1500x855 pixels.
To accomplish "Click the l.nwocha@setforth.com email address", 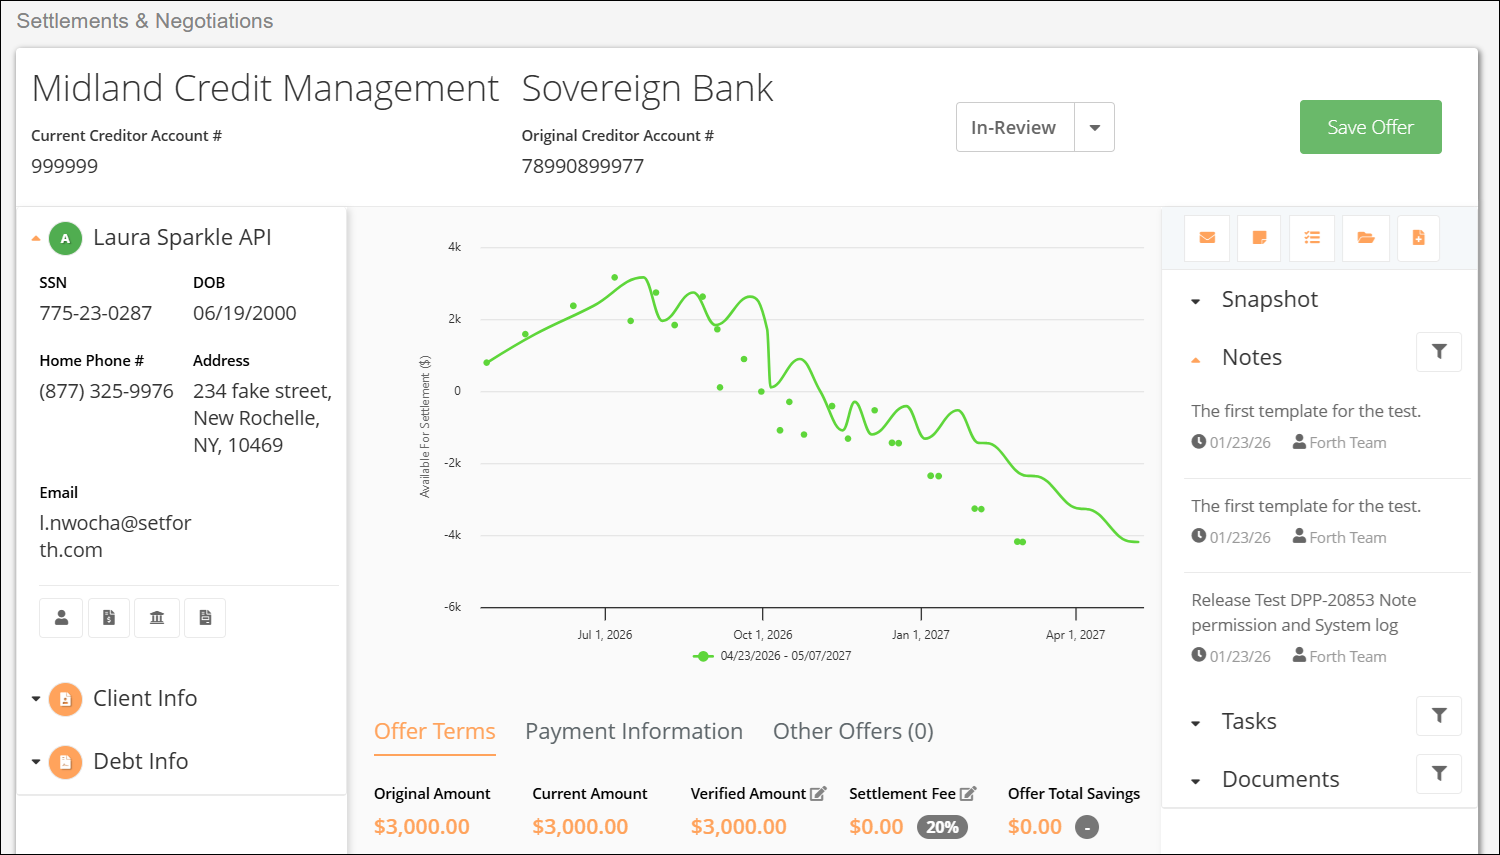I will [x=115, y=536].
